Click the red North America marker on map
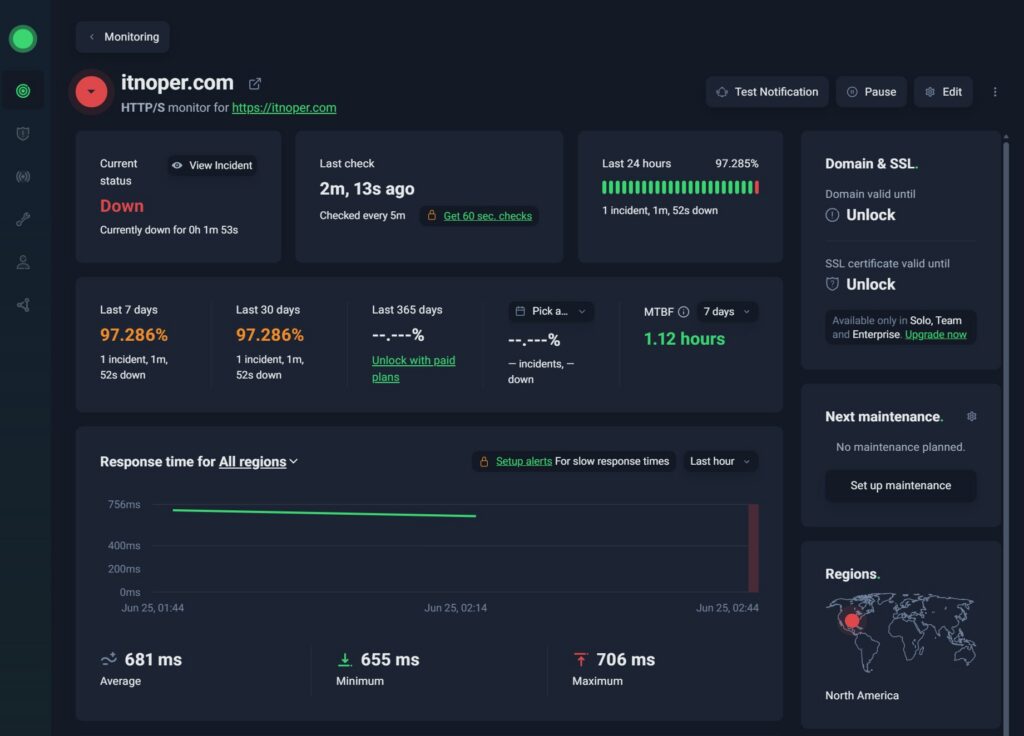This screenshot has height=736, width=1024. (x=852, y=620)
